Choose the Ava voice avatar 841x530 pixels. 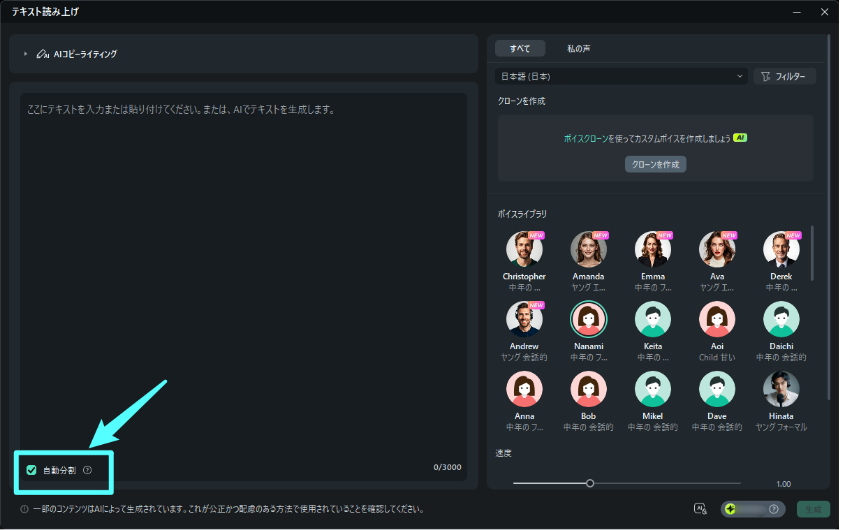coord(717,249)
